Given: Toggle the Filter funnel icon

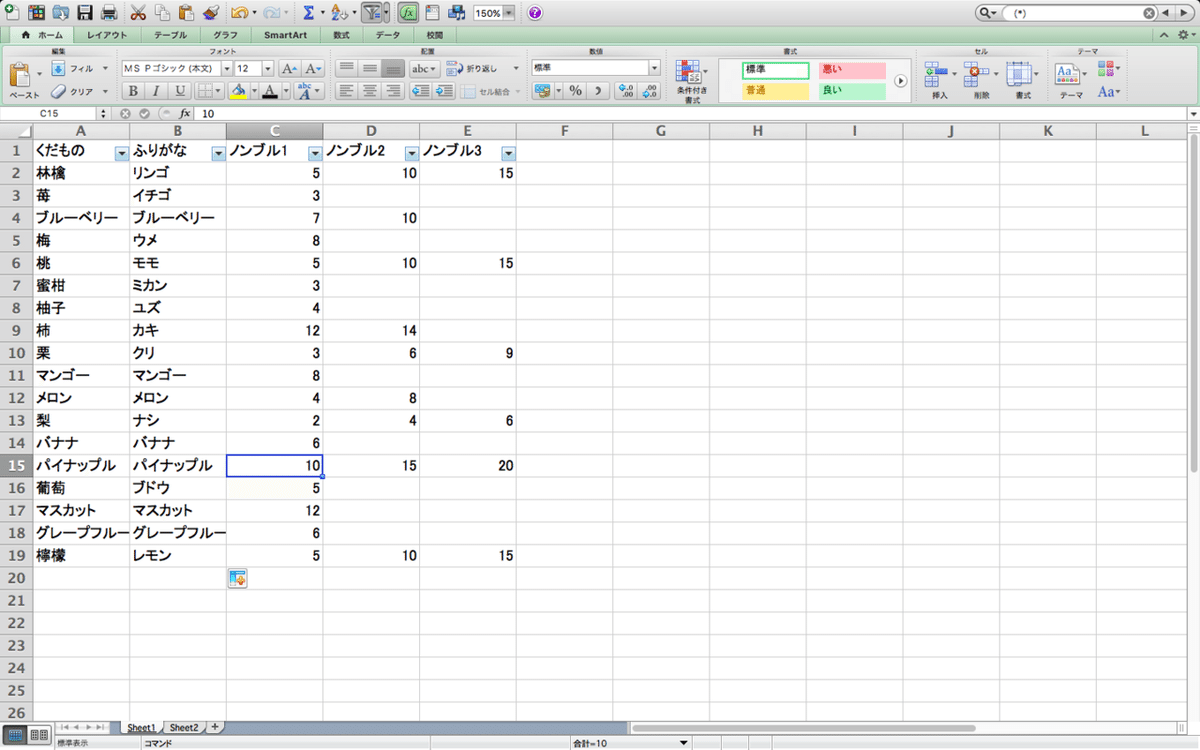Looking at the screenshot, I should pyautogui.click(x=372, y=13).
